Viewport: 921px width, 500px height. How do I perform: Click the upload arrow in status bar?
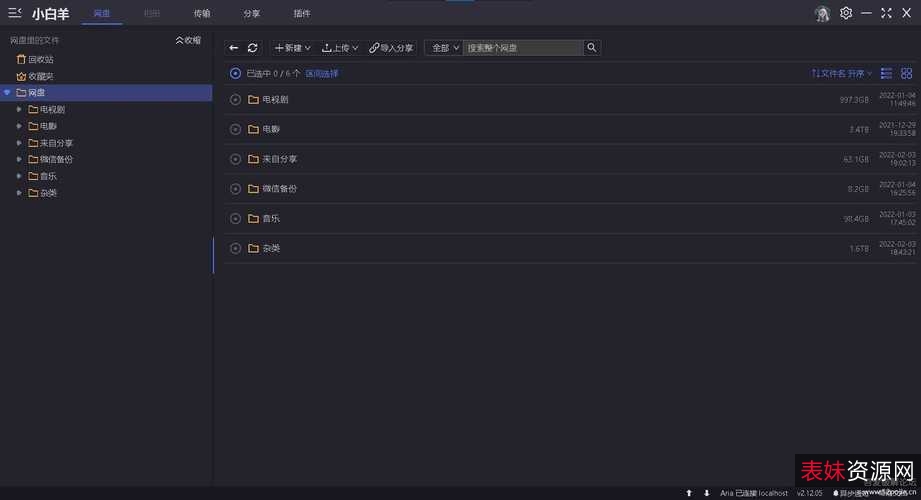pyautogui.click(x=689, y=493)
